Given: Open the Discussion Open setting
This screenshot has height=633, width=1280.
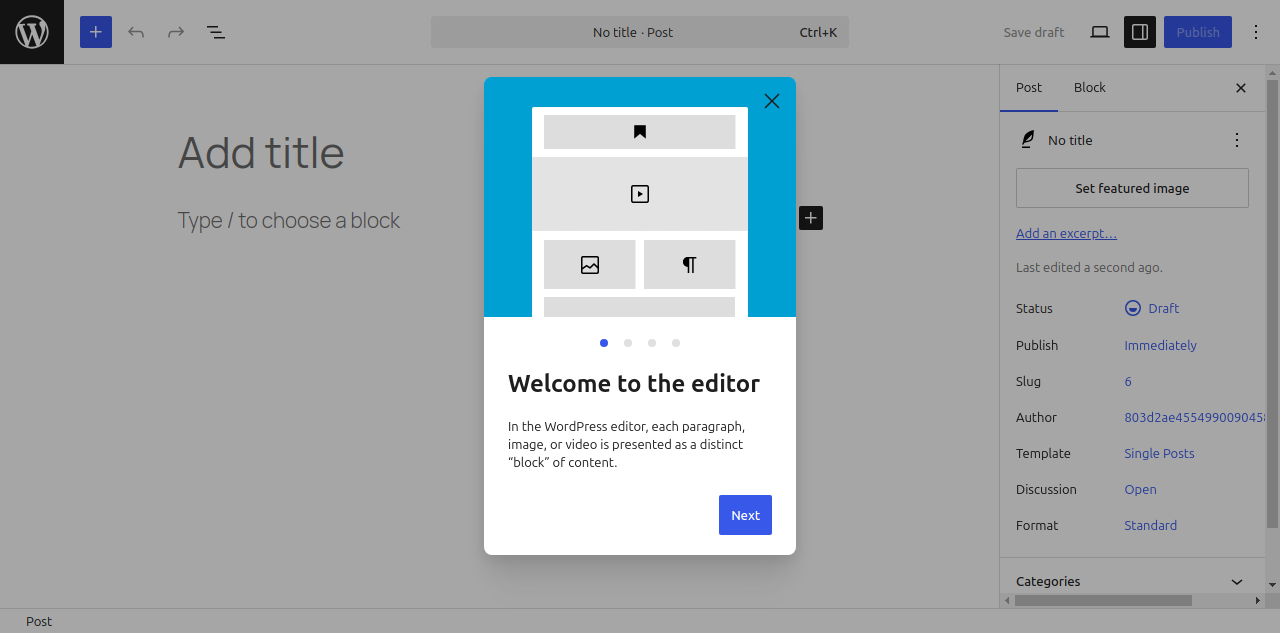Looking at the screenshot, I should pyautogui.click(x=1140, y=489).
